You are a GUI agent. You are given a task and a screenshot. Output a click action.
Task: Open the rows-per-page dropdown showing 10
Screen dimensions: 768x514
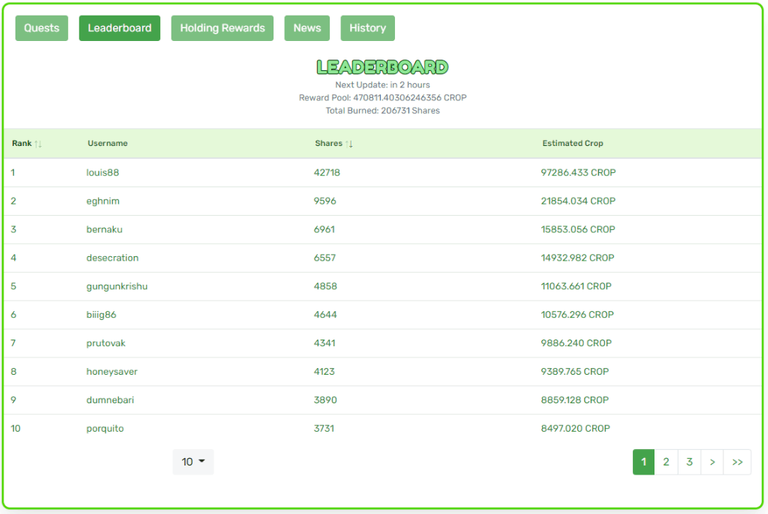click(193, 462)
